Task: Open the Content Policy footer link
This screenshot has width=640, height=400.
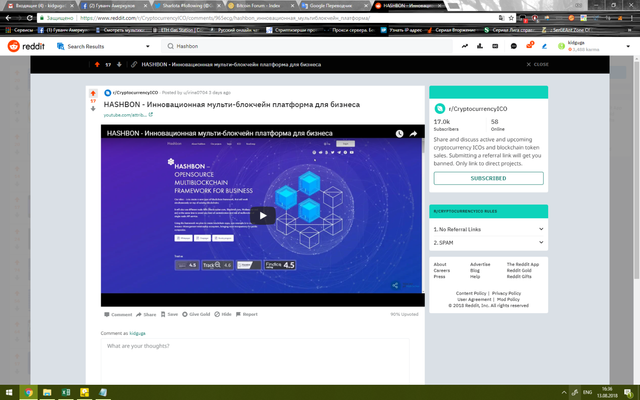Action: [471, 293]
